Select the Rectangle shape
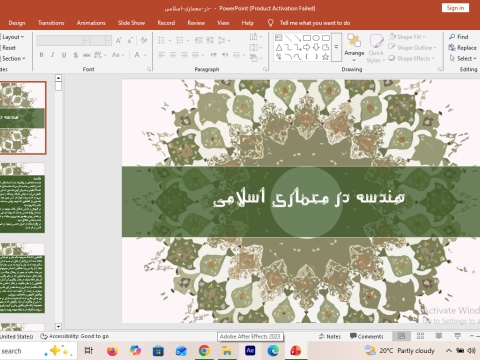 pyautogui.click(x=307, y=38)
